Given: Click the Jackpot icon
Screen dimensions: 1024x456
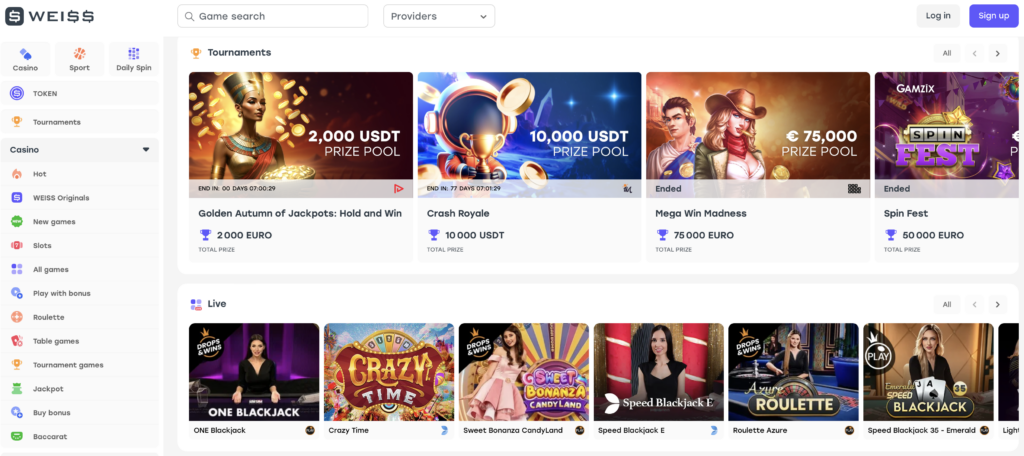Looking at the screenshot, I should coord(17,389).
